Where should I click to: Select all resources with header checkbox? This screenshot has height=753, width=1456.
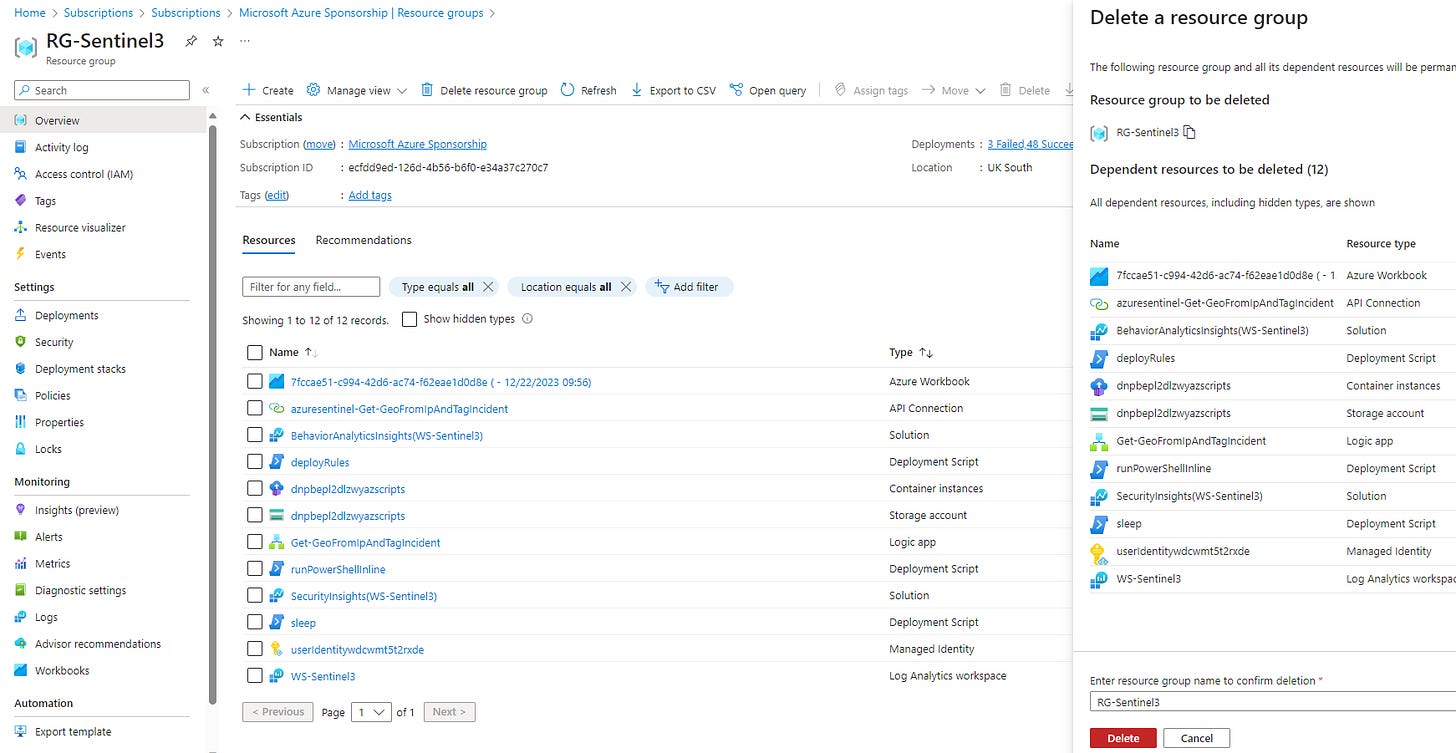pos(254,352)
